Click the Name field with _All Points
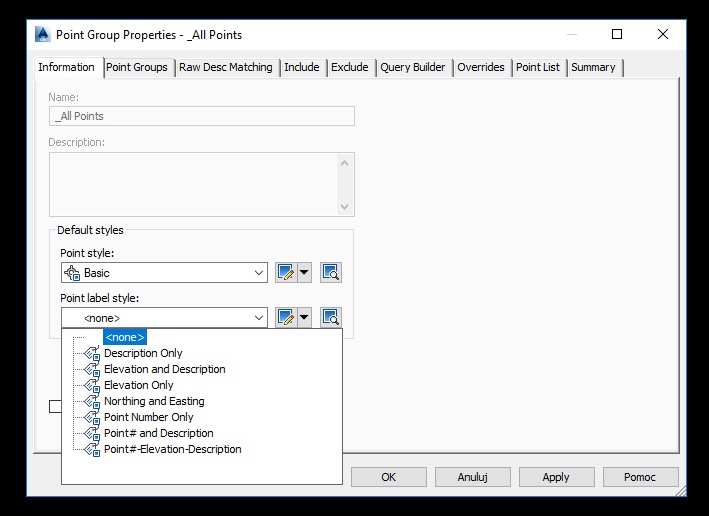Viewport: 709px width, 516px height. click(202, 116)
